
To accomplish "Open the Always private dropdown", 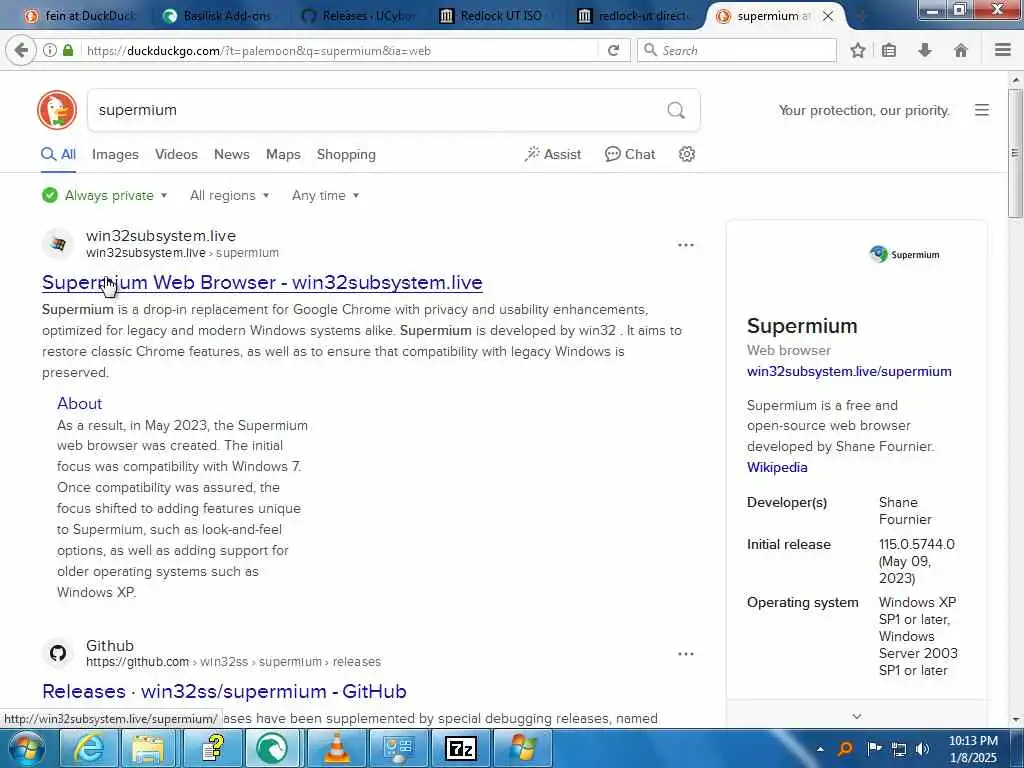I will (104, 195).
